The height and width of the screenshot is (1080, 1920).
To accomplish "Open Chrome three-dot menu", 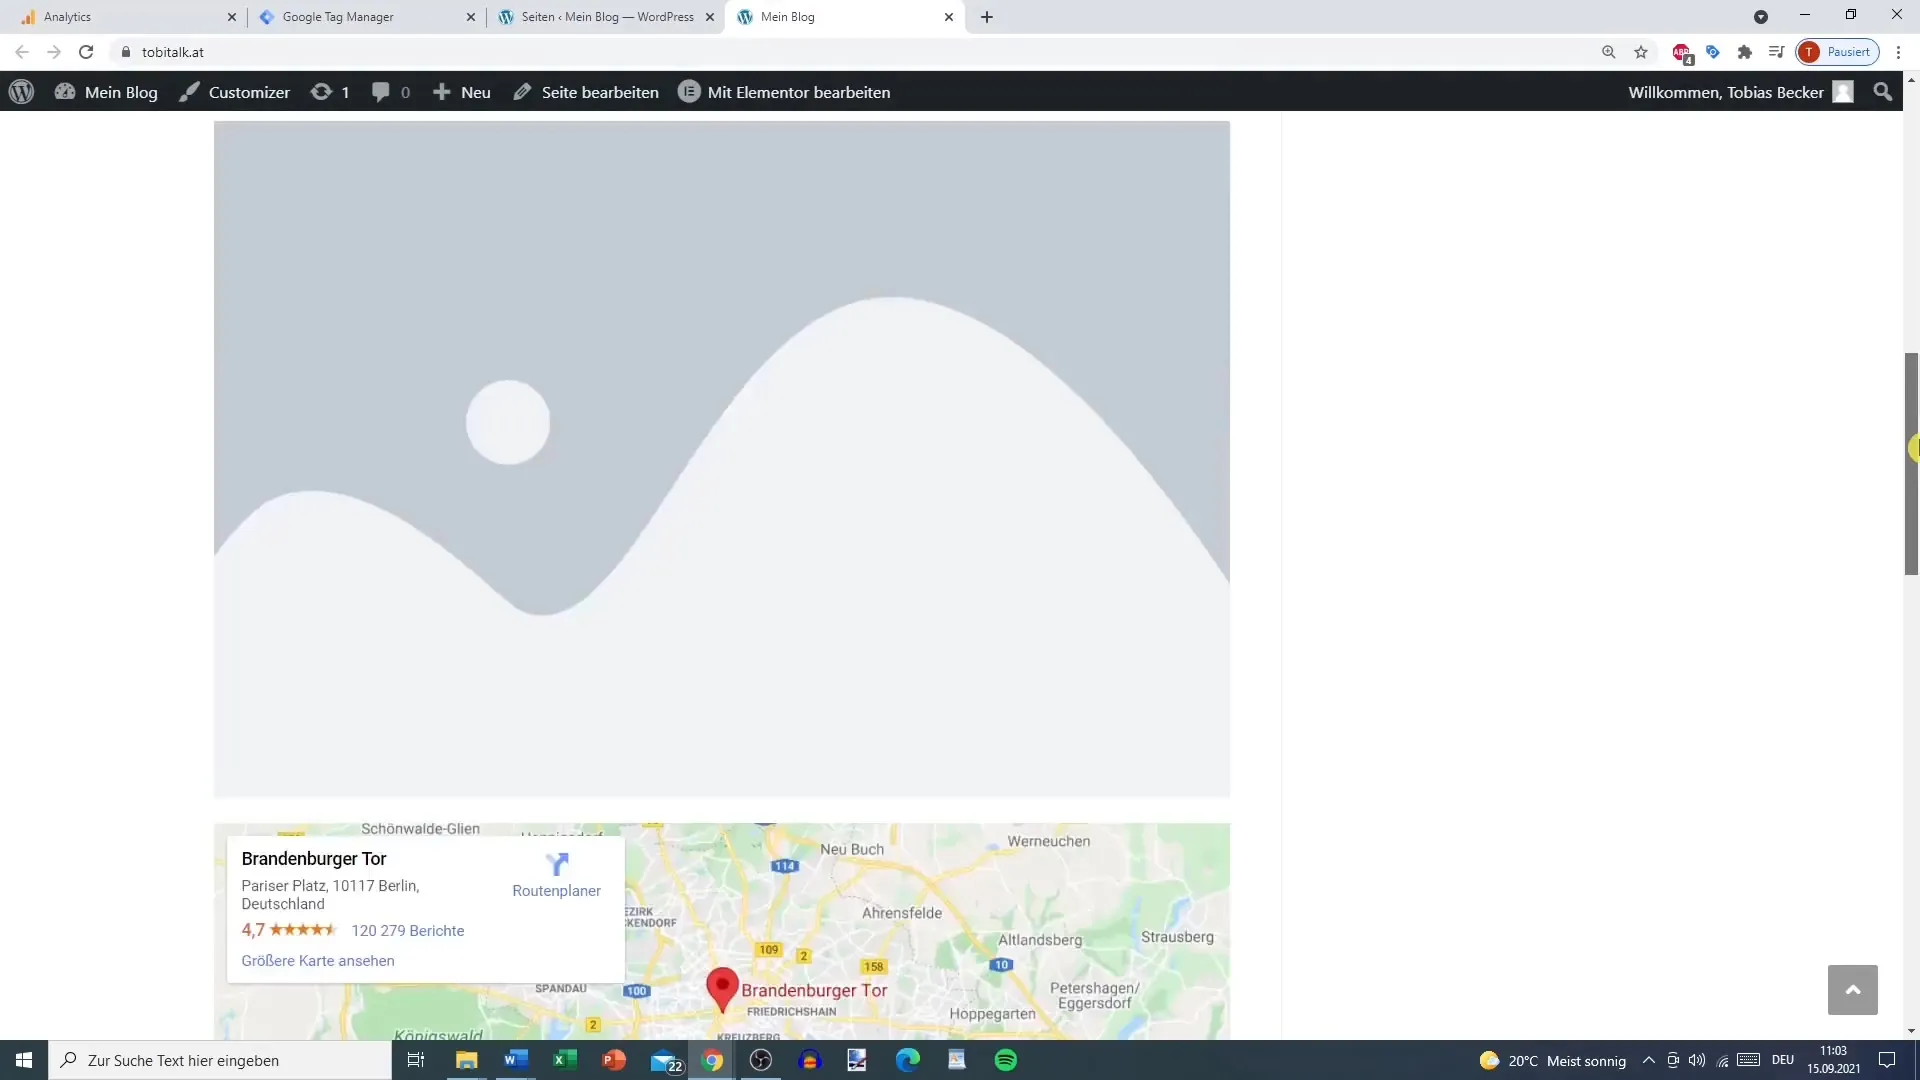I will click(x=1899, y=52).
